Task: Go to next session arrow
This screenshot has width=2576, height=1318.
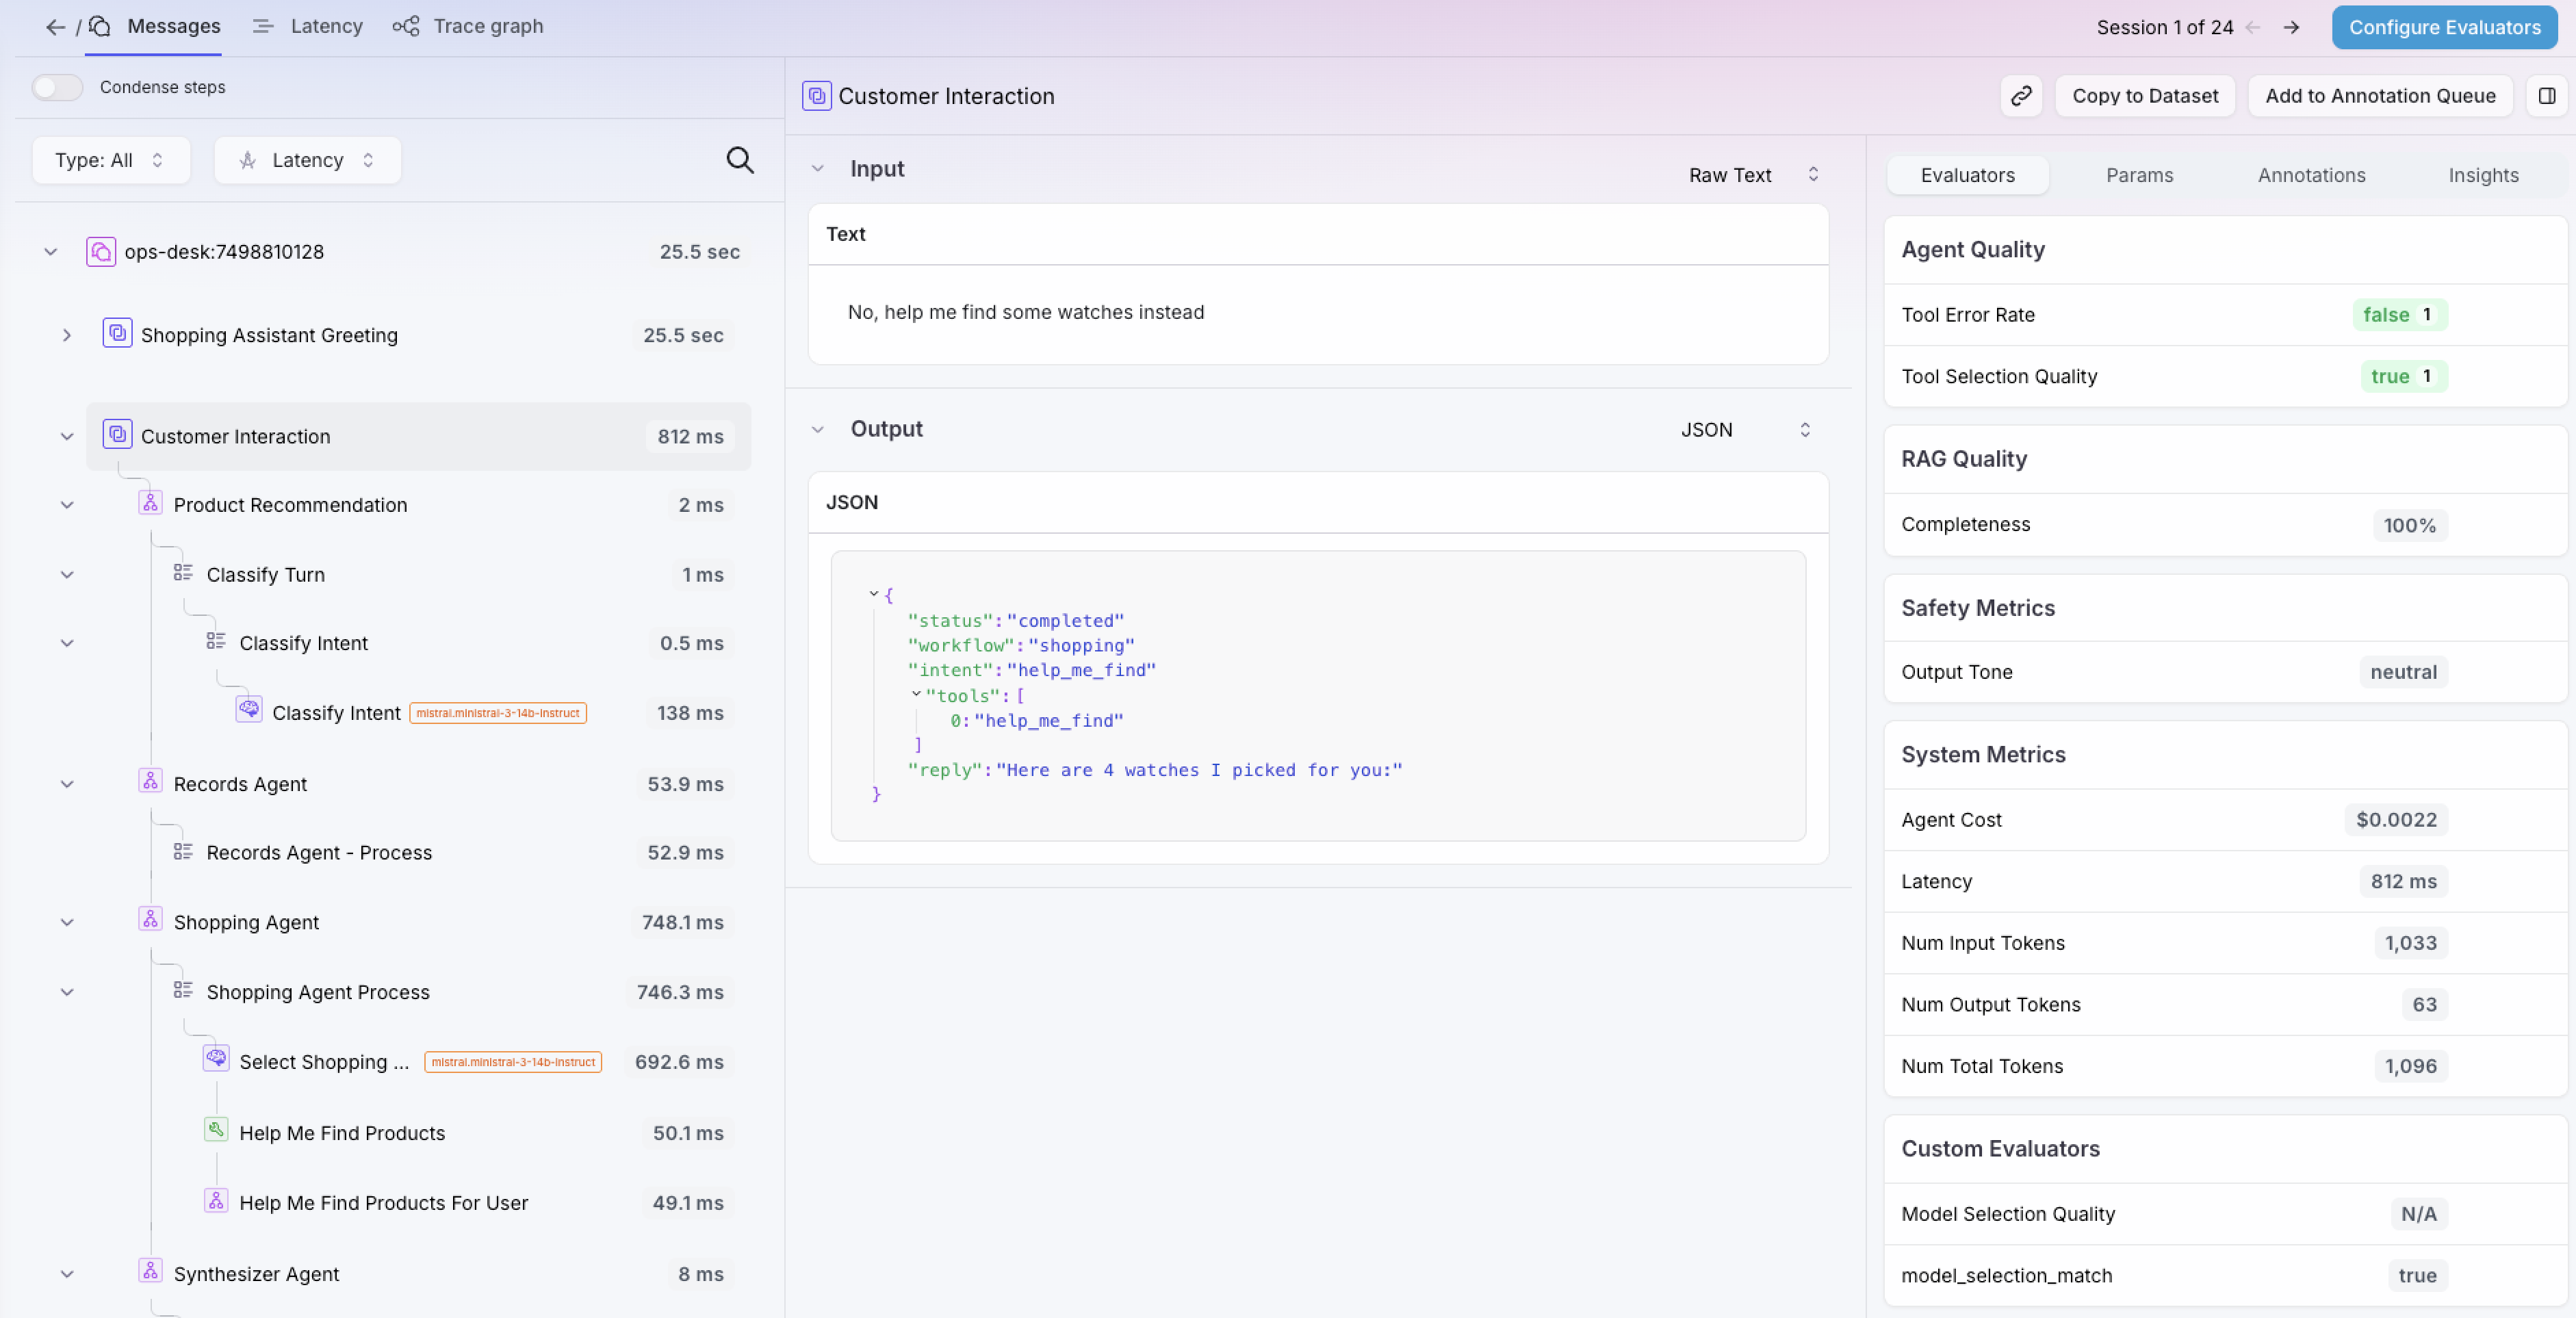Action: pyautogui.click(x=2291, y=27)
